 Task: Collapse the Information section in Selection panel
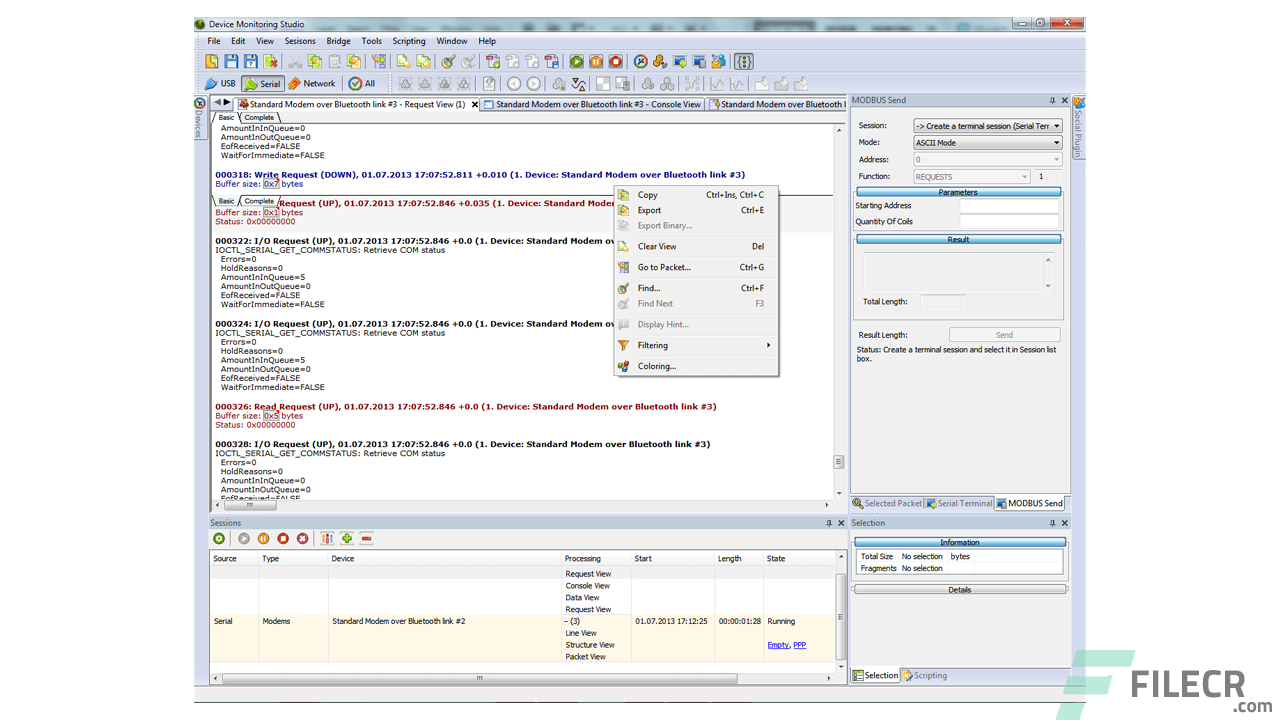[x=960, y=542]
